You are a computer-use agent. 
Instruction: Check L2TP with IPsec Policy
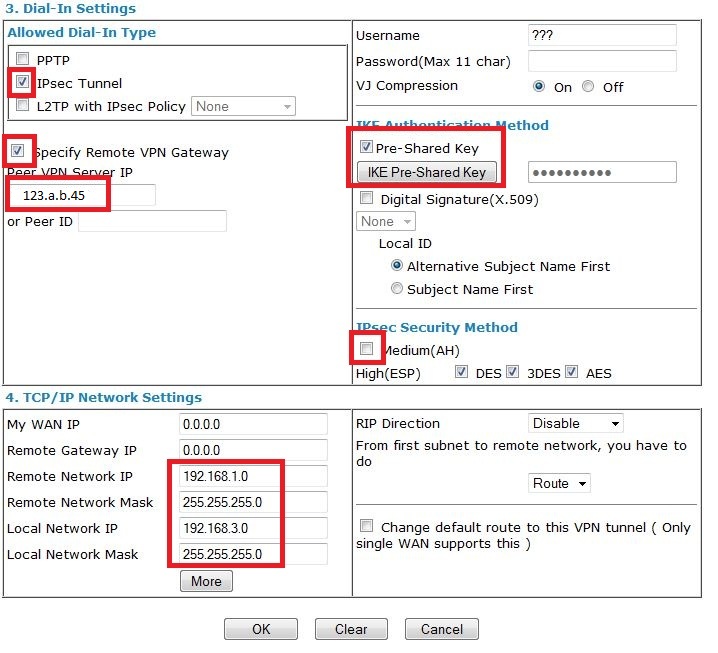tap(23, 106)
